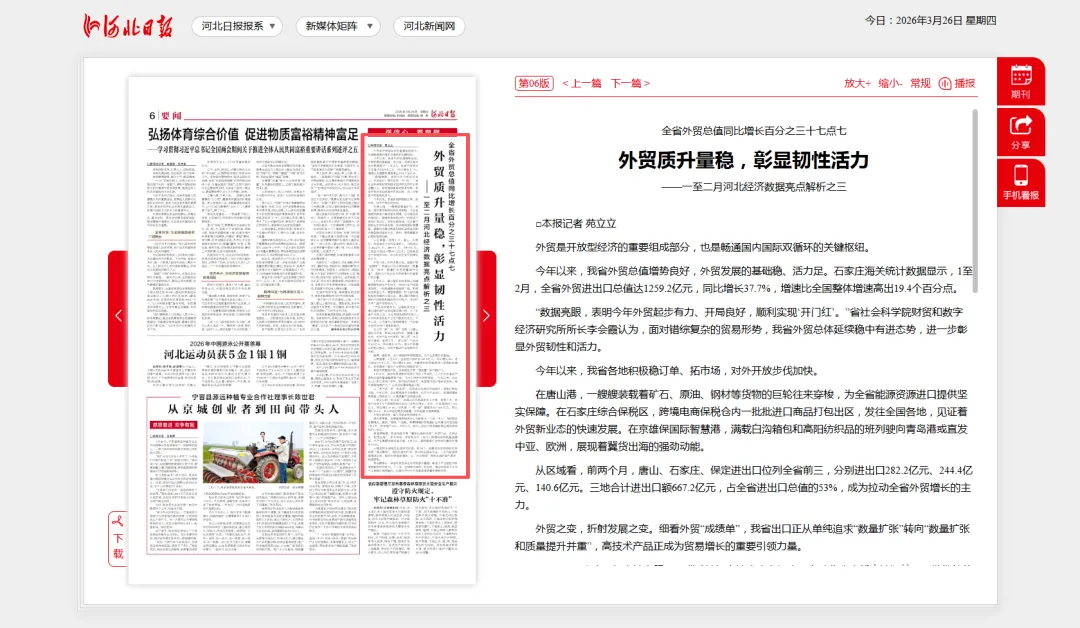Screen dimensions: 1080x628
Task: Open 河北运动员获5金1银1铜 article on page
Action: click(x=225, y=354)
